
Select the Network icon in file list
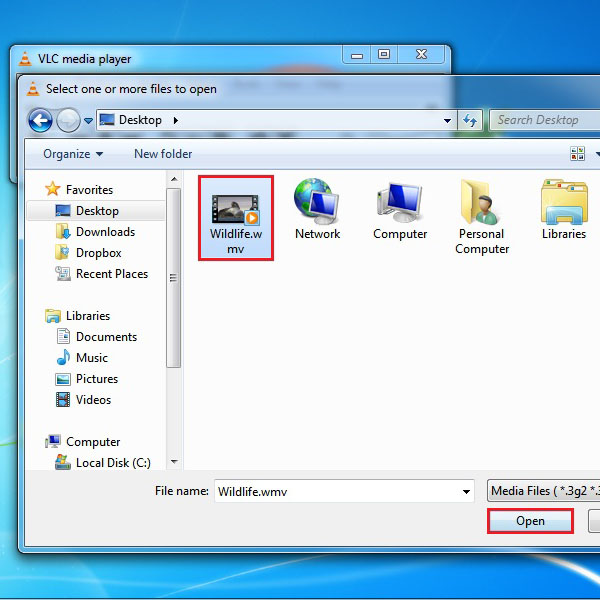pyautogui.click(x=317, y=209)
